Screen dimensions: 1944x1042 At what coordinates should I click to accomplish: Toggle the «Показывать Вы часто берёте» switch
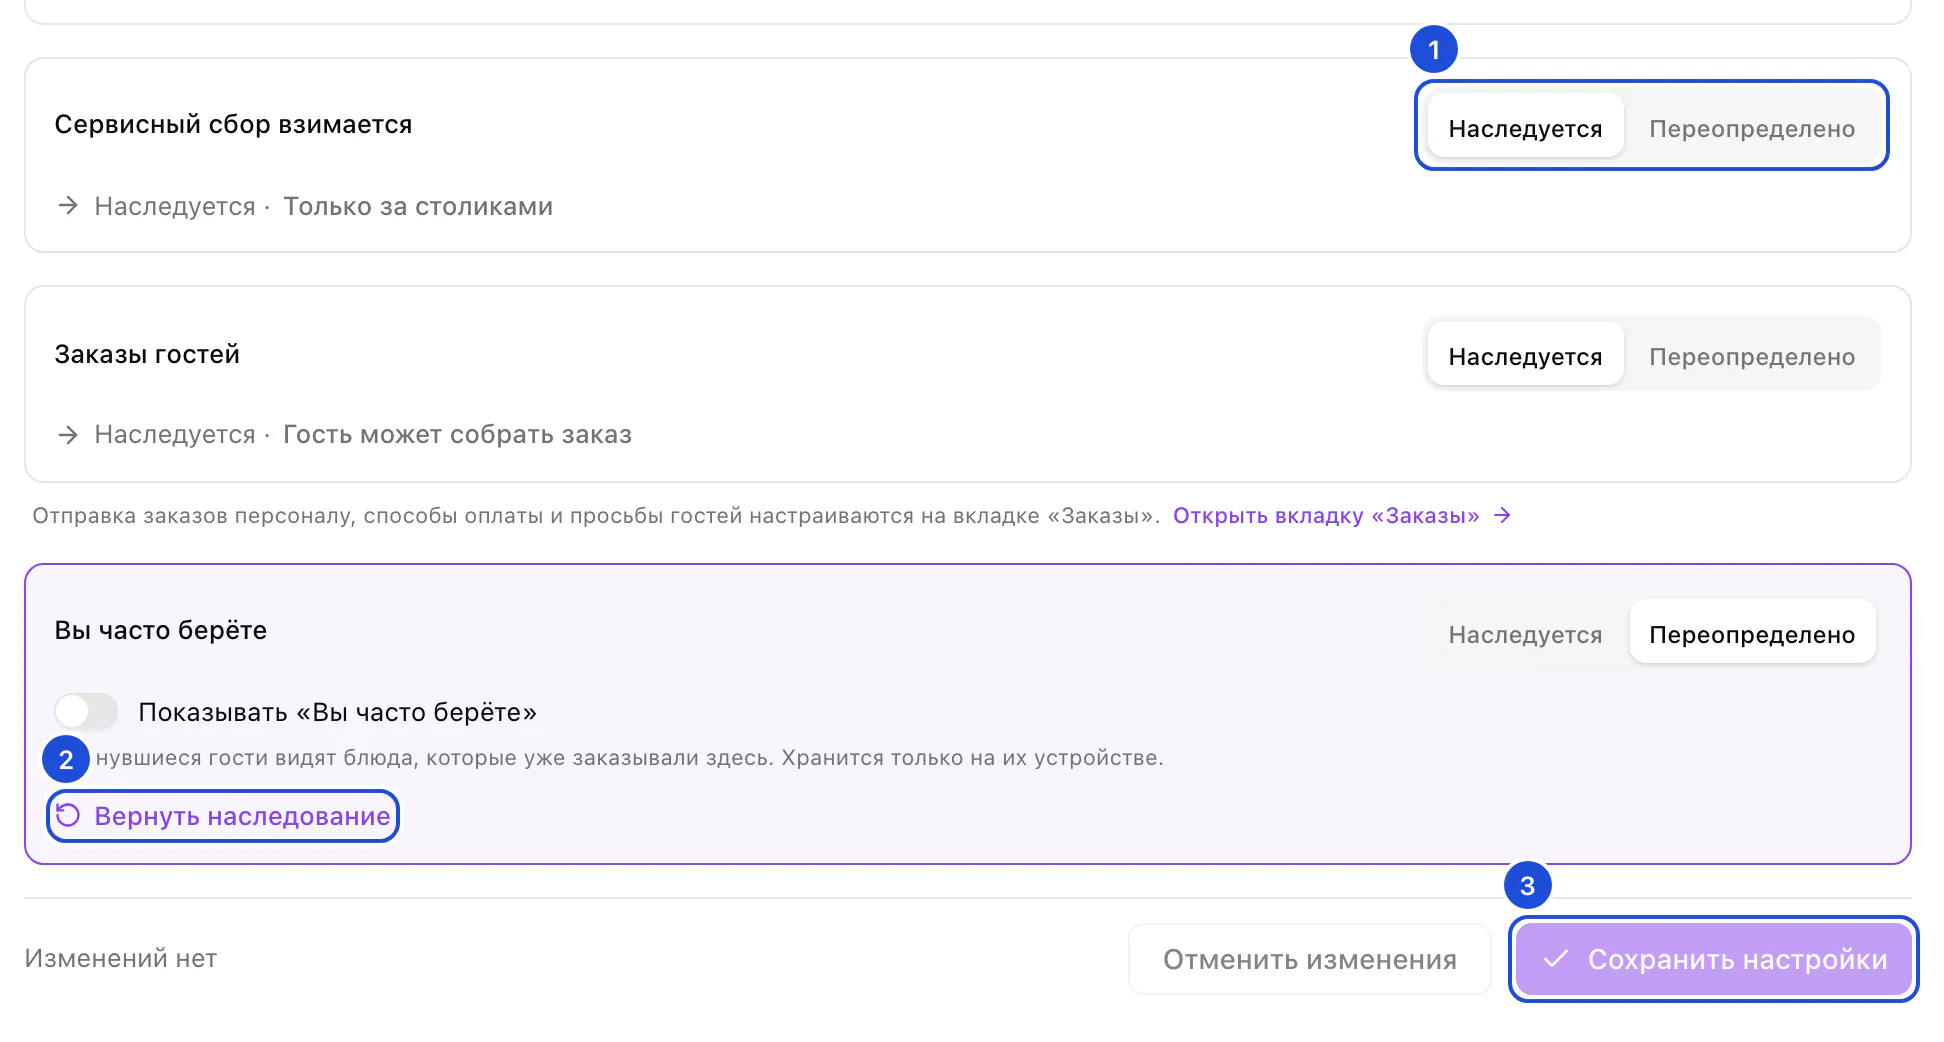tap(86, 711)
